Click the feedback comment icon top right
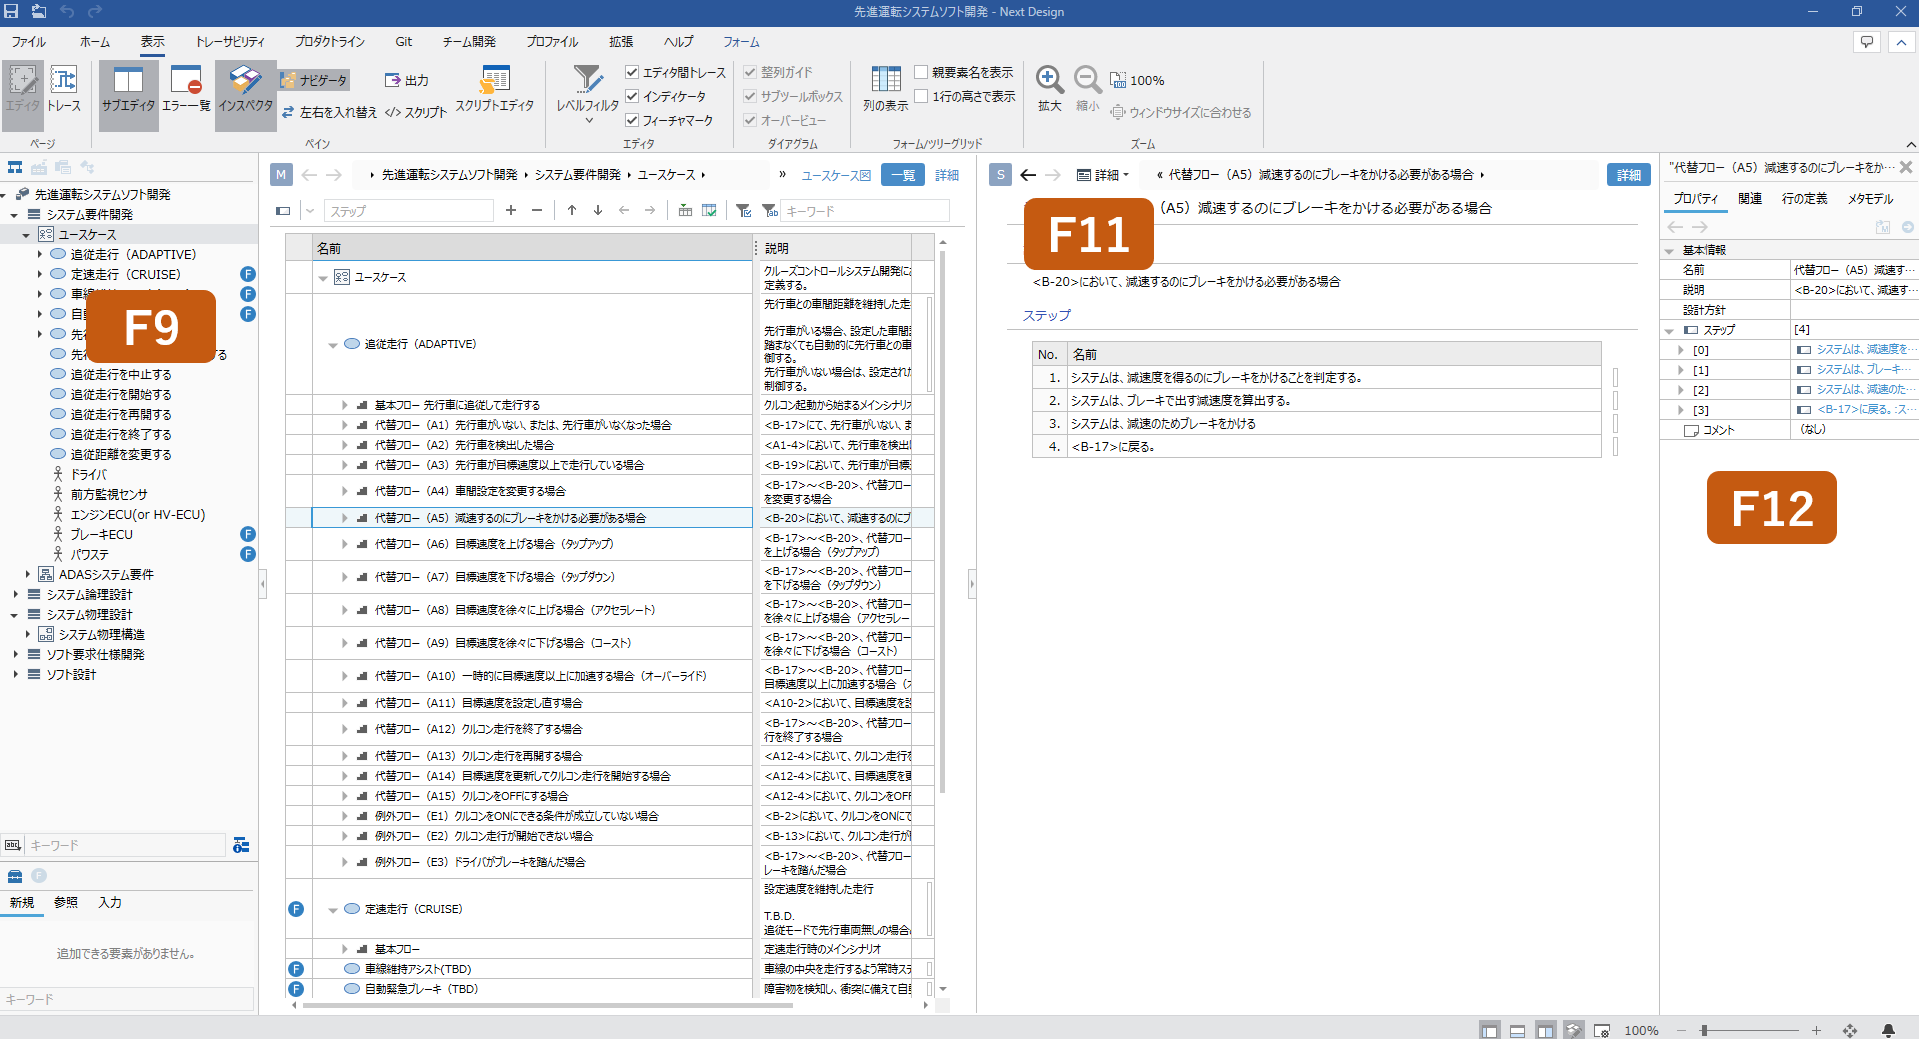This screenshot has height=1040, width=1919. click(1866, 42)
